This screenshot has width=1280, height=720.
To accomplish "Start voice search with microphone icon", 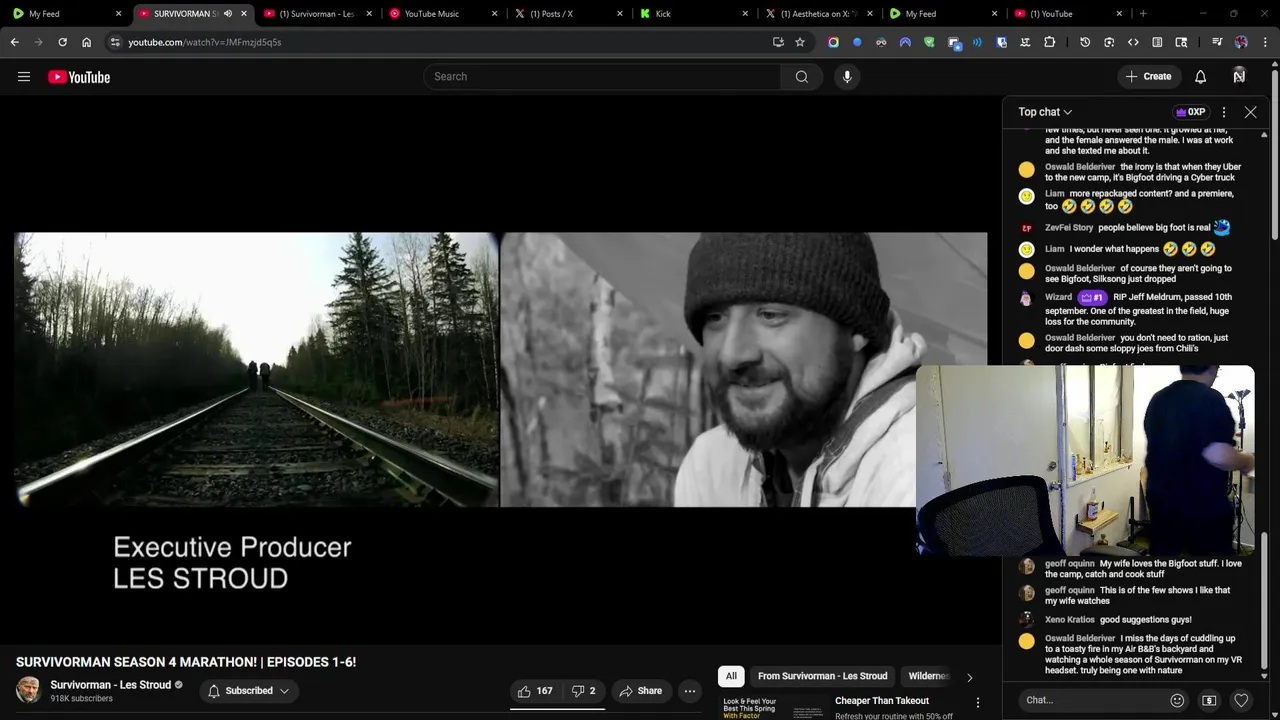I will pos(847,77).
